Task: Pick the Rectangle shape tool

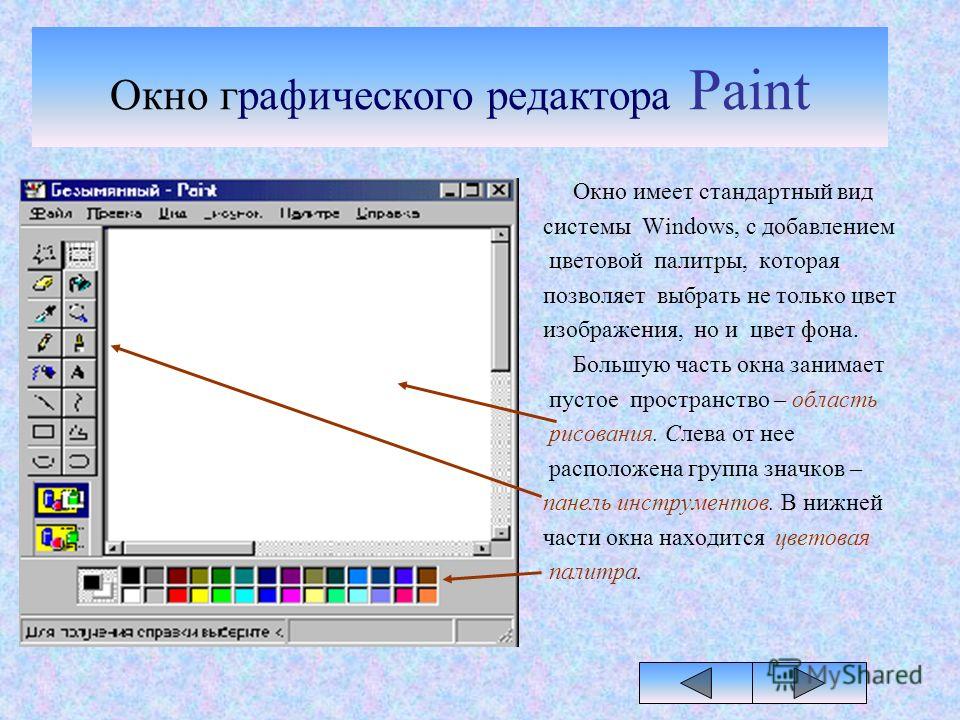Action: click(44, 431)
